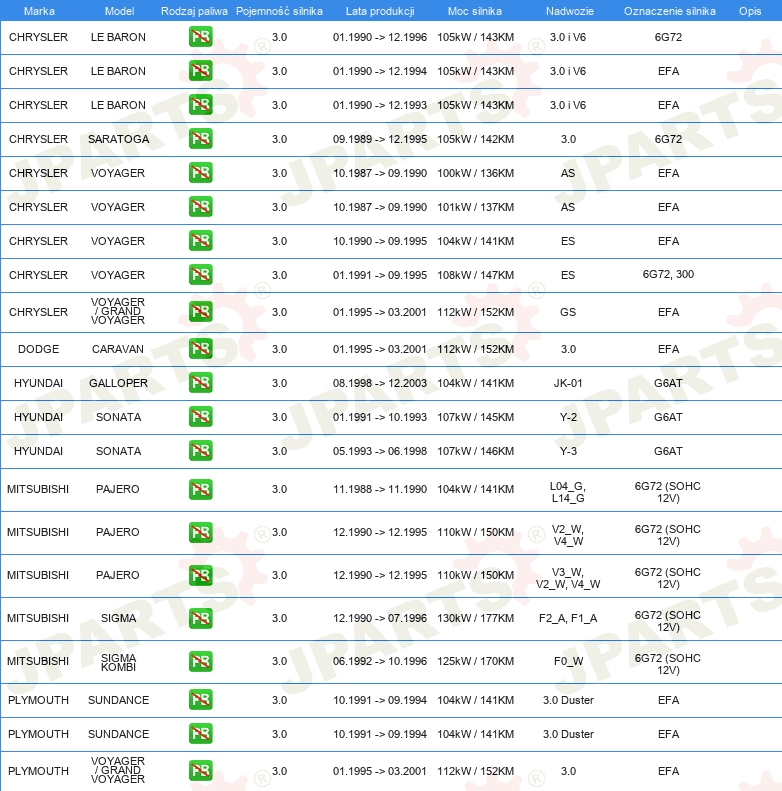
Task: Click the production dates '06.1992 -> 10.1996'
Action: pos(379,661)
